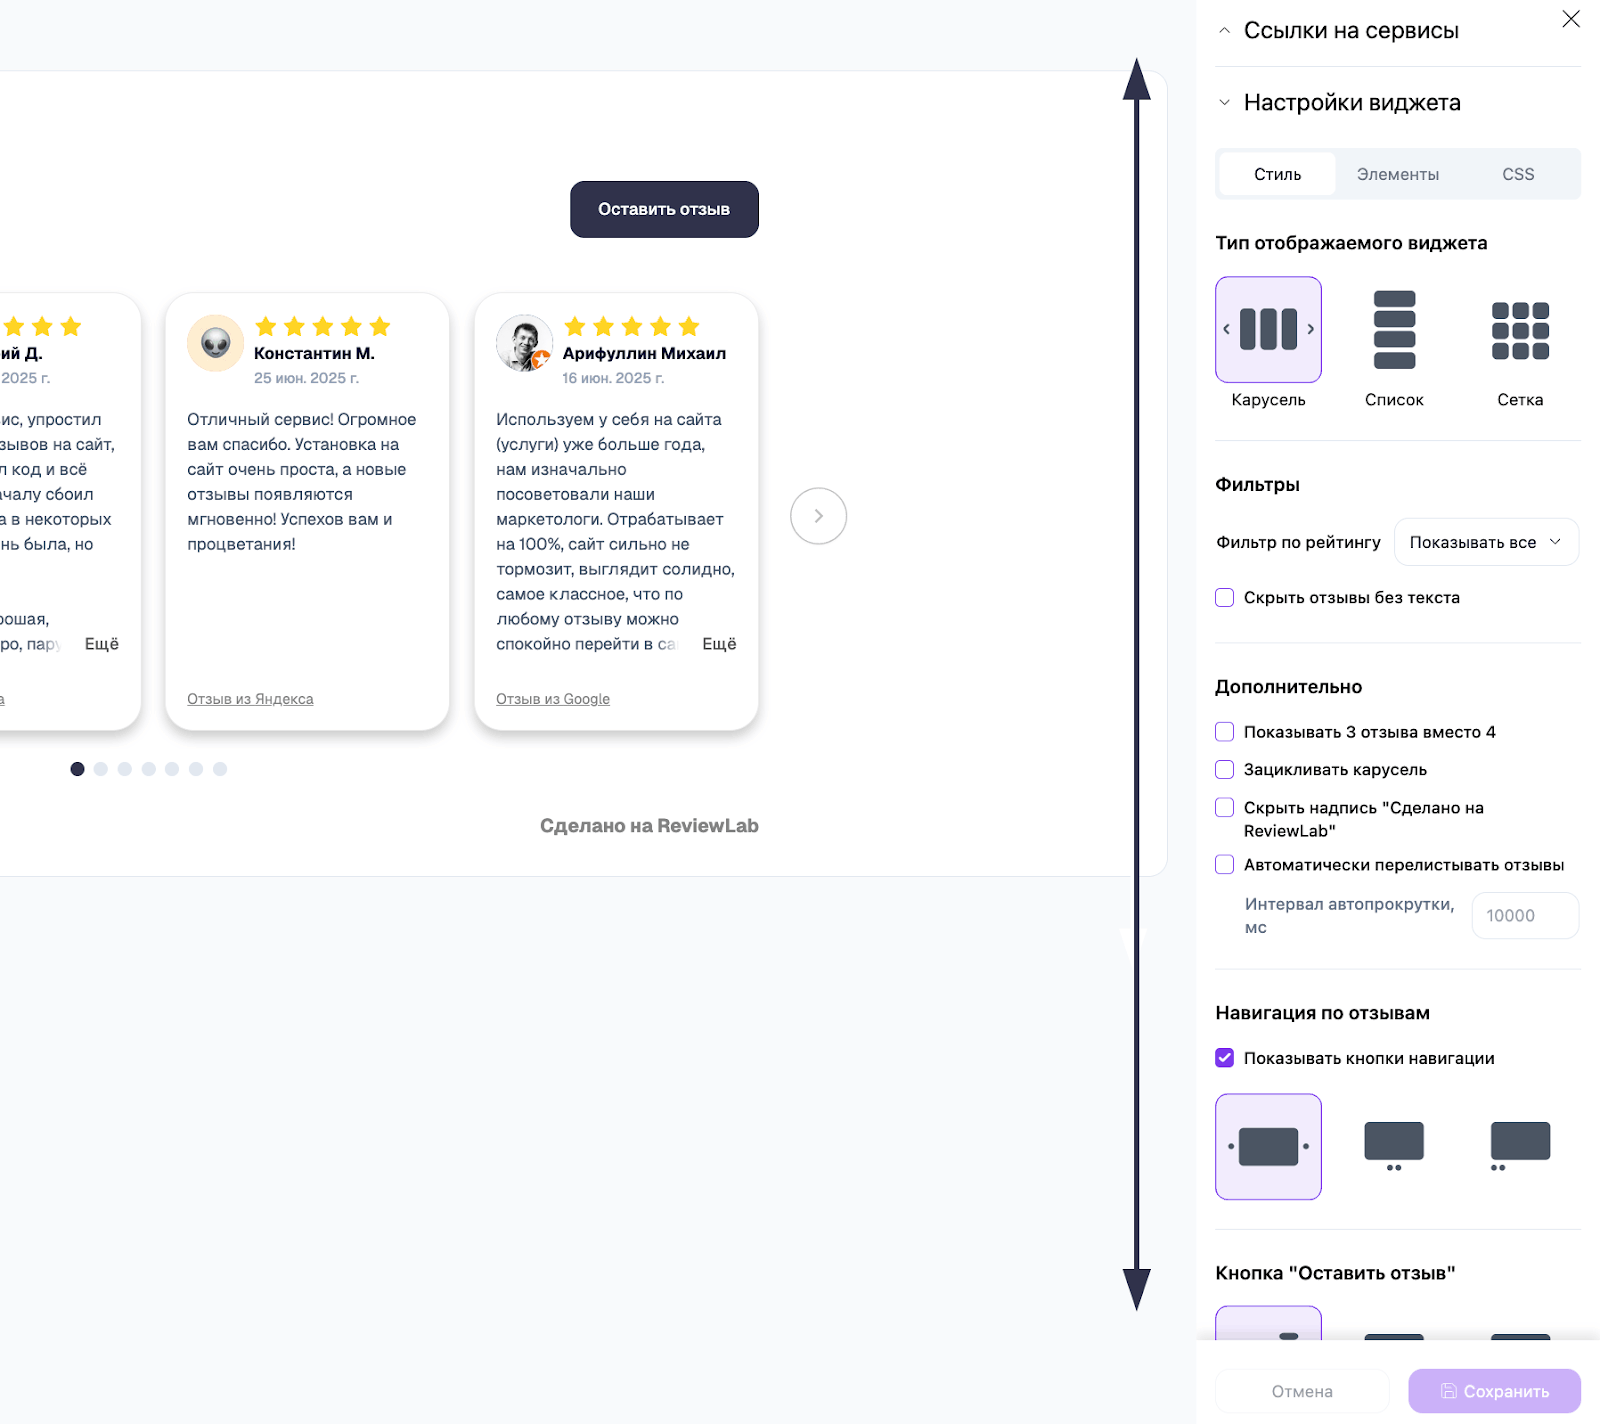This screenshot has width=1600, height=1424.
Task: Open the CSS tab
Action: coord(1517,175)
